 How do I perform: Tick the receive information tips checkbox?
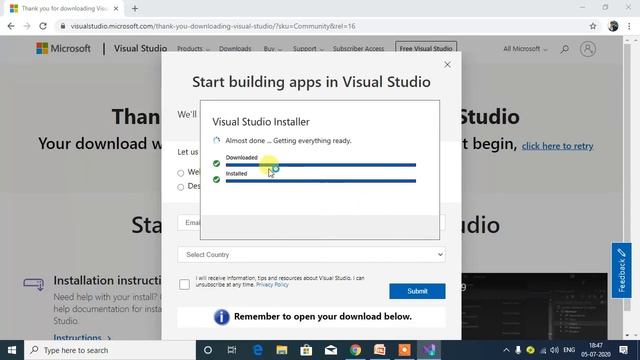click(184, 284)
